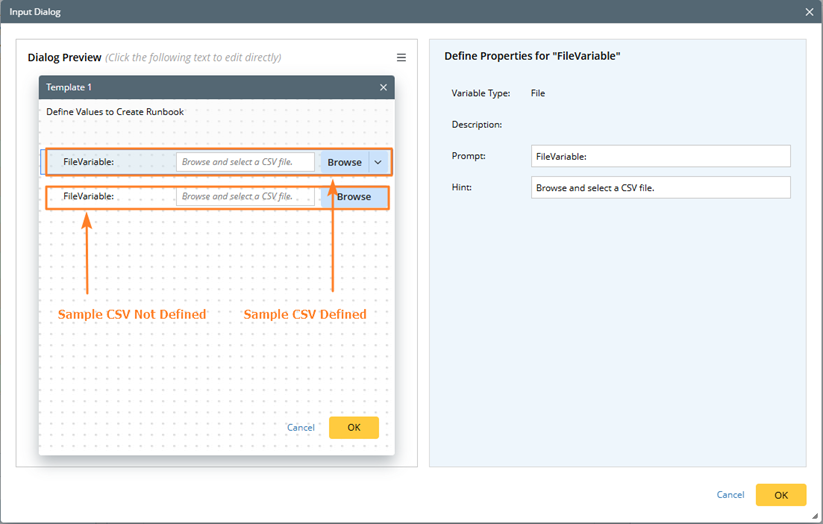Screen dimensions: 823x524
Task: Click Cancel link at bottom of Input Dialog
Action: pyautogui.click(x=730, y=495)
